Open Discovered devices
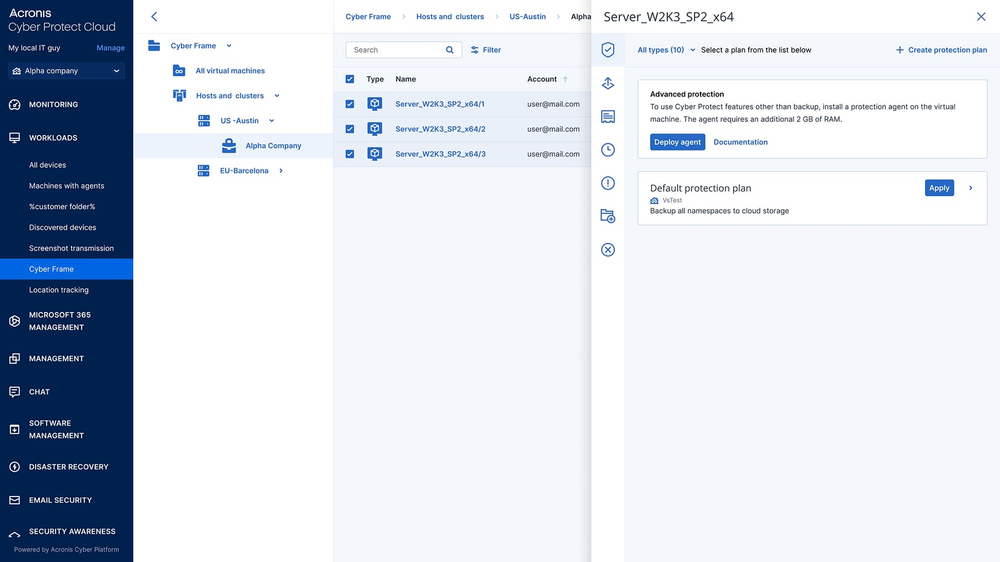The image size is (1000, 562). 62,227
